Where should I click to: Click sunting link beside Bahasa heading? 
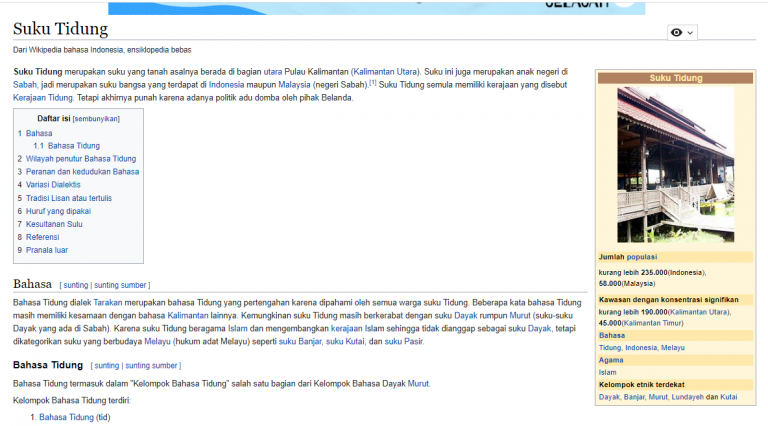(x=75, y=285)
